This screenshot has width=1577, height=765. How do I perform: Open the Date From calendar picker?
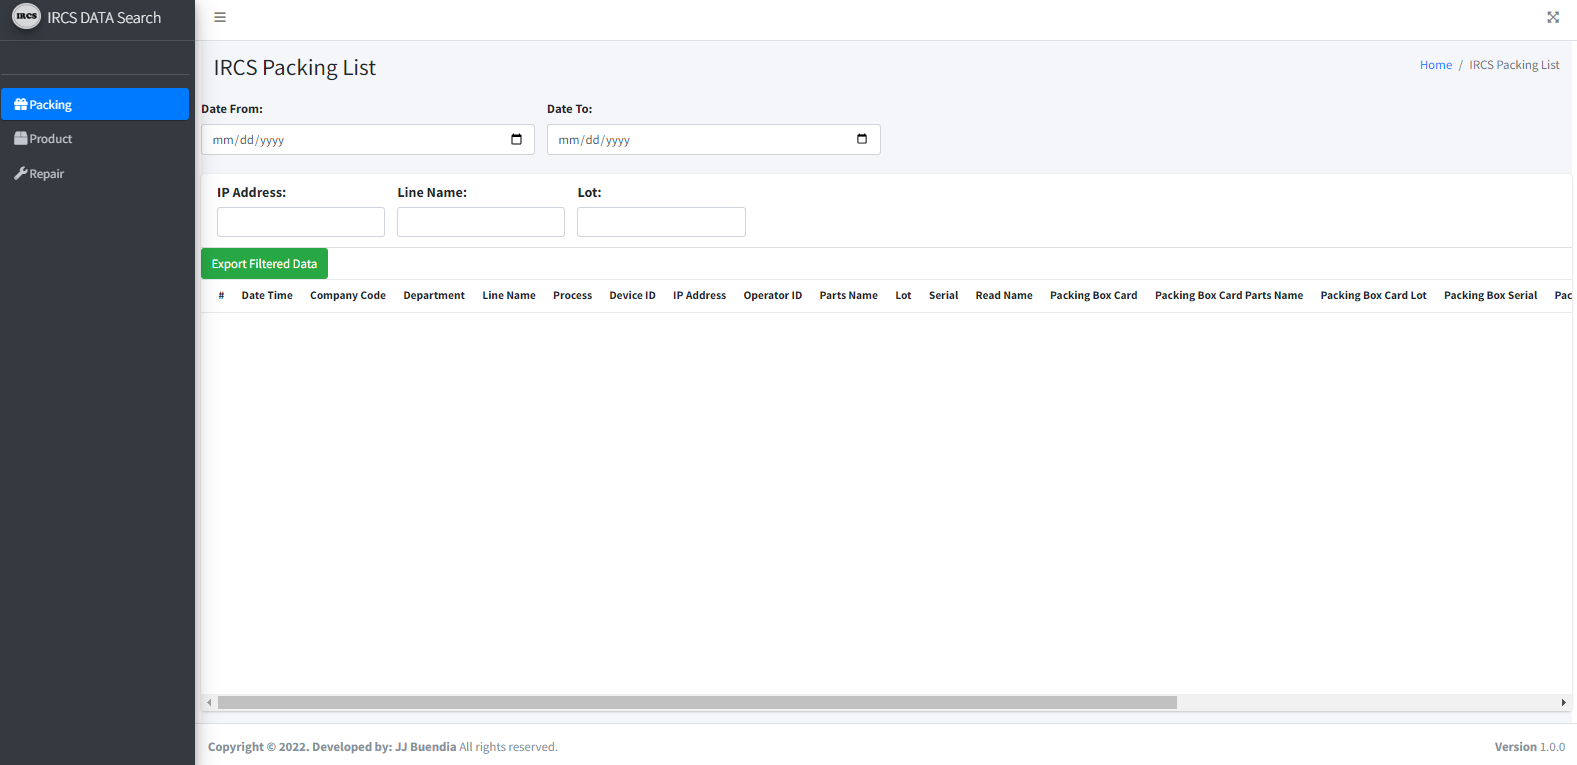coord(516,140)
